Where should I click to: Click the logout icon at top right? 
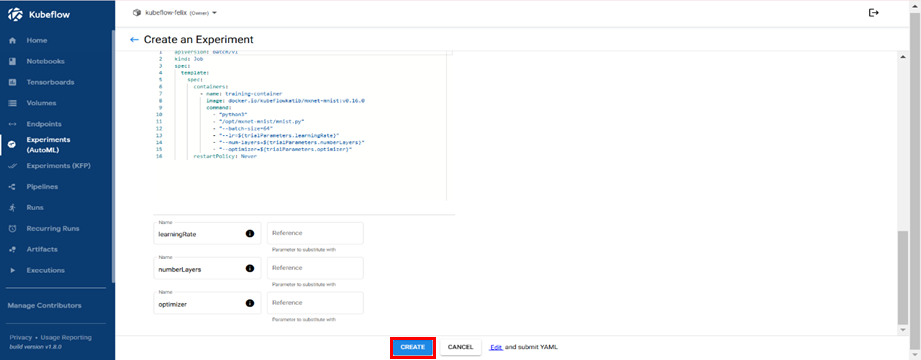(873, 12)
